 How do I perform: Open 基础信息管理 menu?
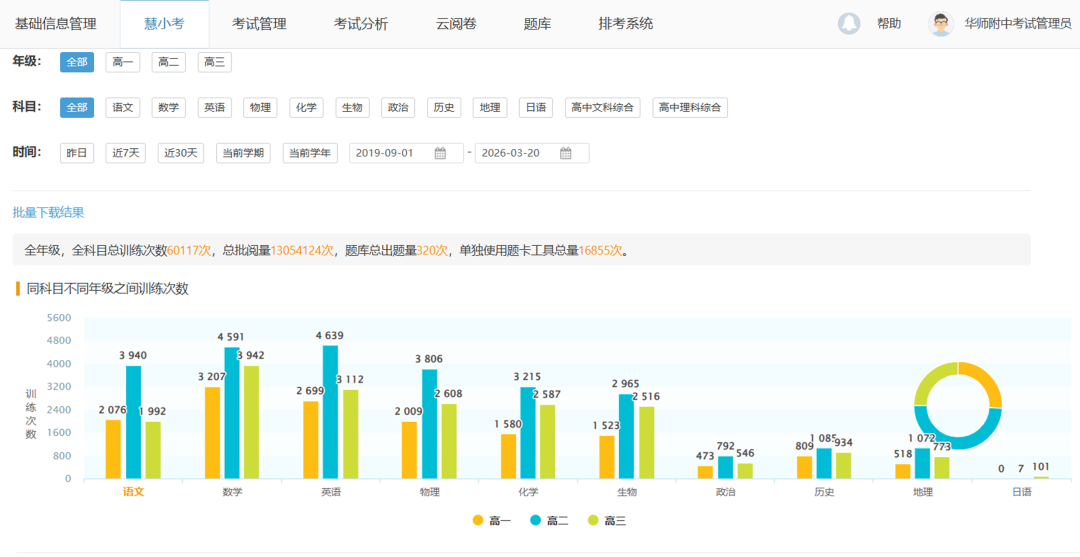(56, 23)
